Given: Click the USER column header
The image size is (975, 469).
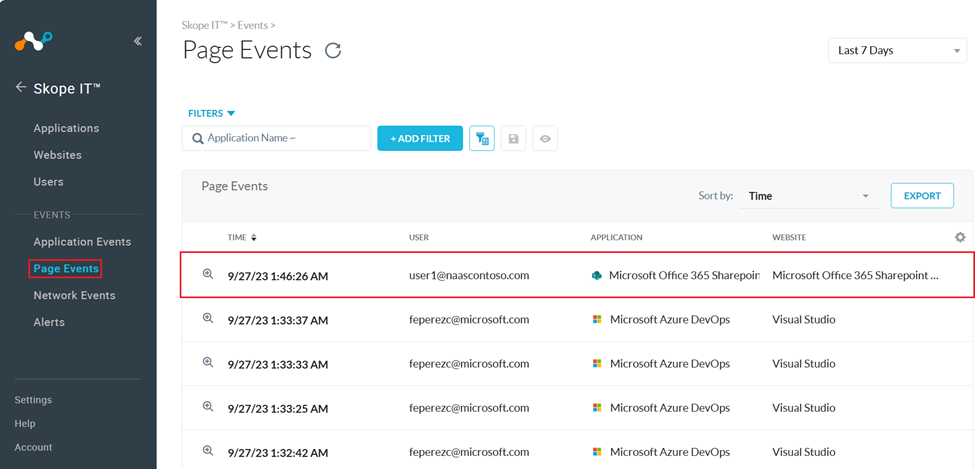Looking at the screenshot, I should click(x=419, y=238).
